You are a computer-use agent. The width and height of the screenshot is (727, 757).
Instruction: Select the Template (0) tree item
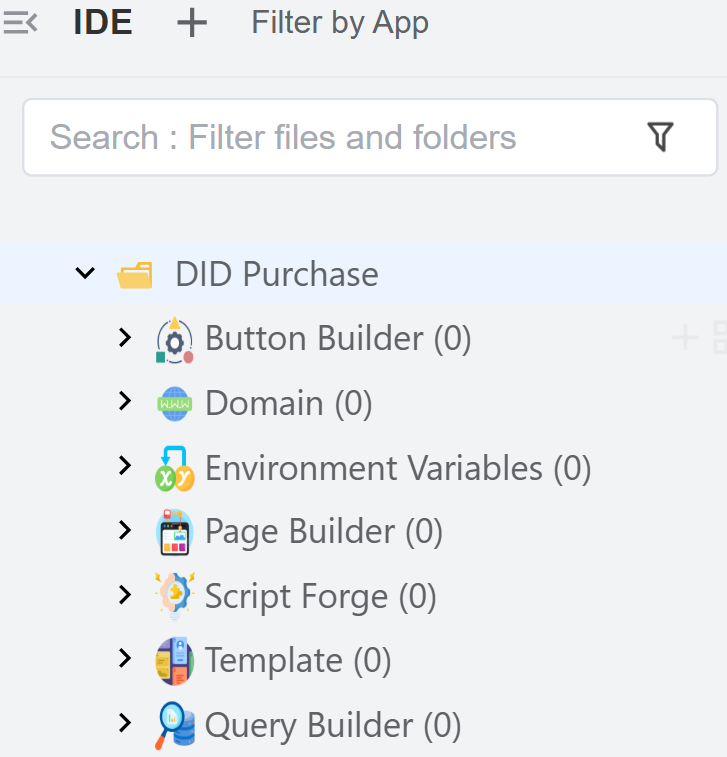[x=298, y=661]
